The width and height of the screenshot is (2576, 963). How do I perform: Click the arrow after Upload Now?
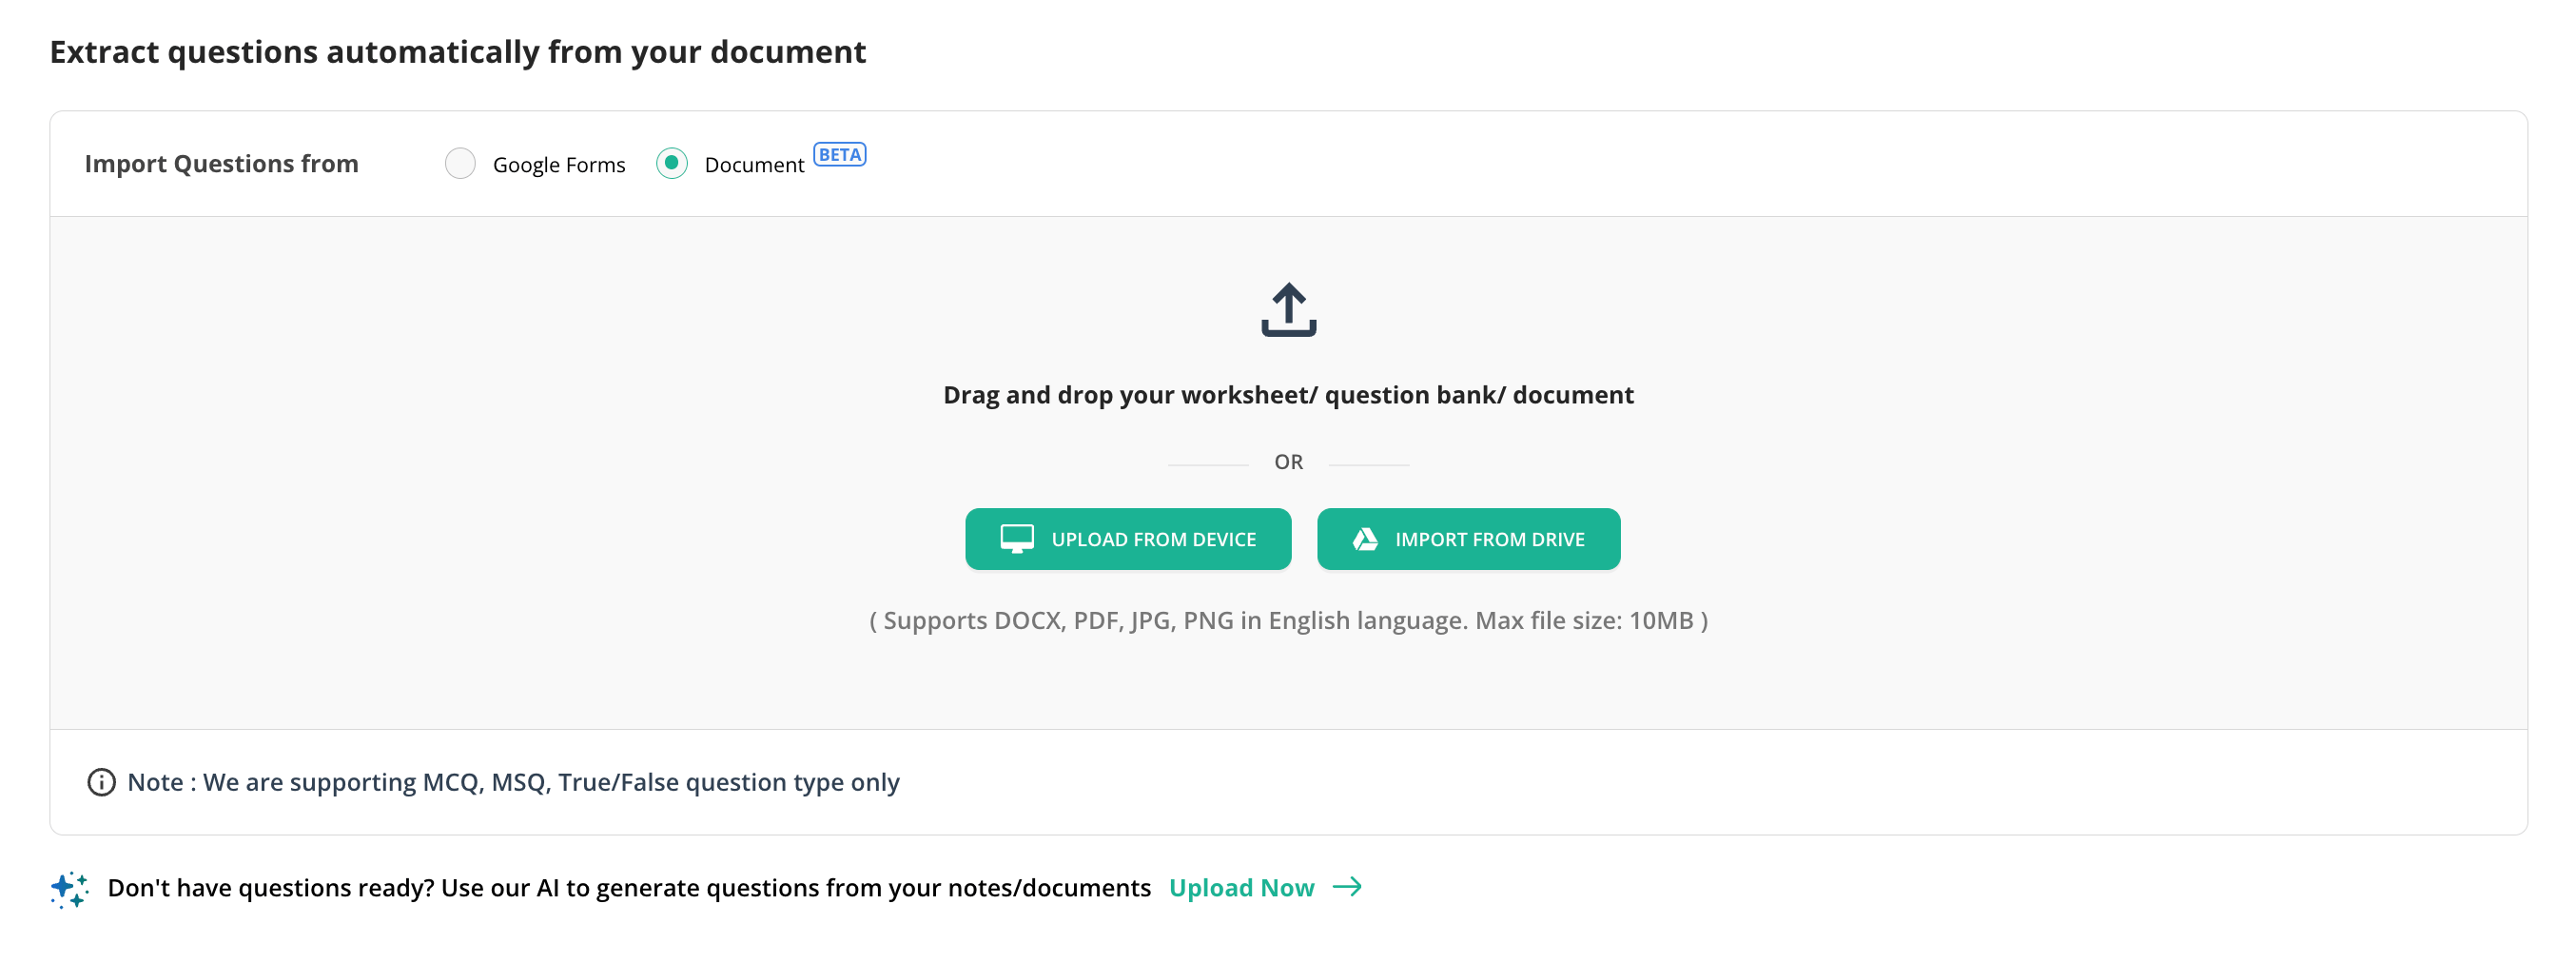point(1347,887)
